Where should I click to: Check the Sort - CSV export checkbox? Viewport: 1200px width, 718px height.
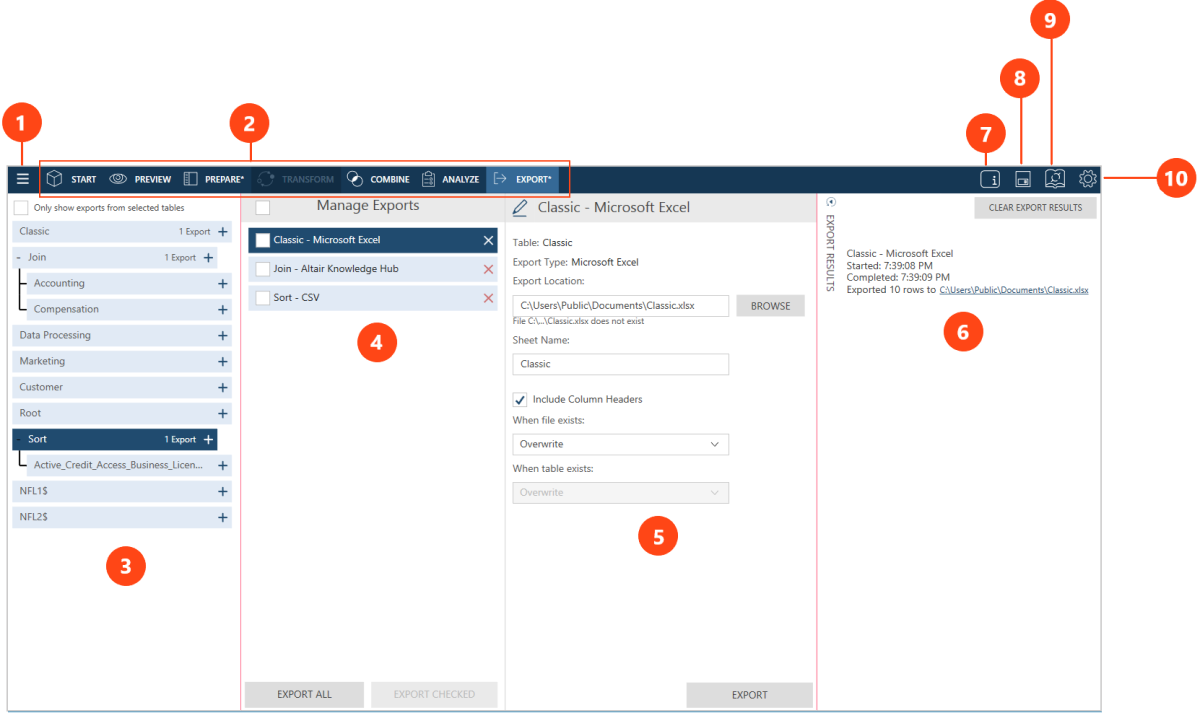262,298
